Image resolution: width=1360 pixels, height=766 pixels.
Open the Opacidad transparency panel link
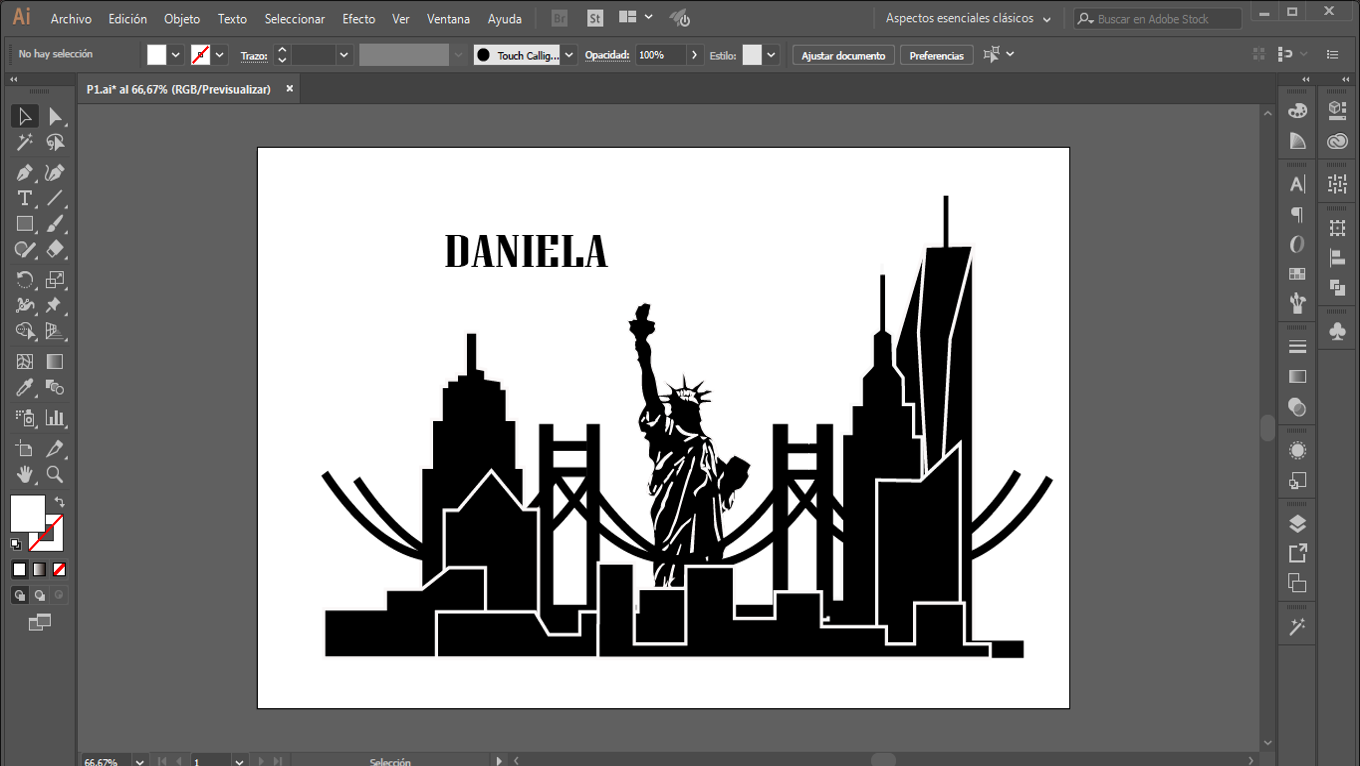pos(607,56)
